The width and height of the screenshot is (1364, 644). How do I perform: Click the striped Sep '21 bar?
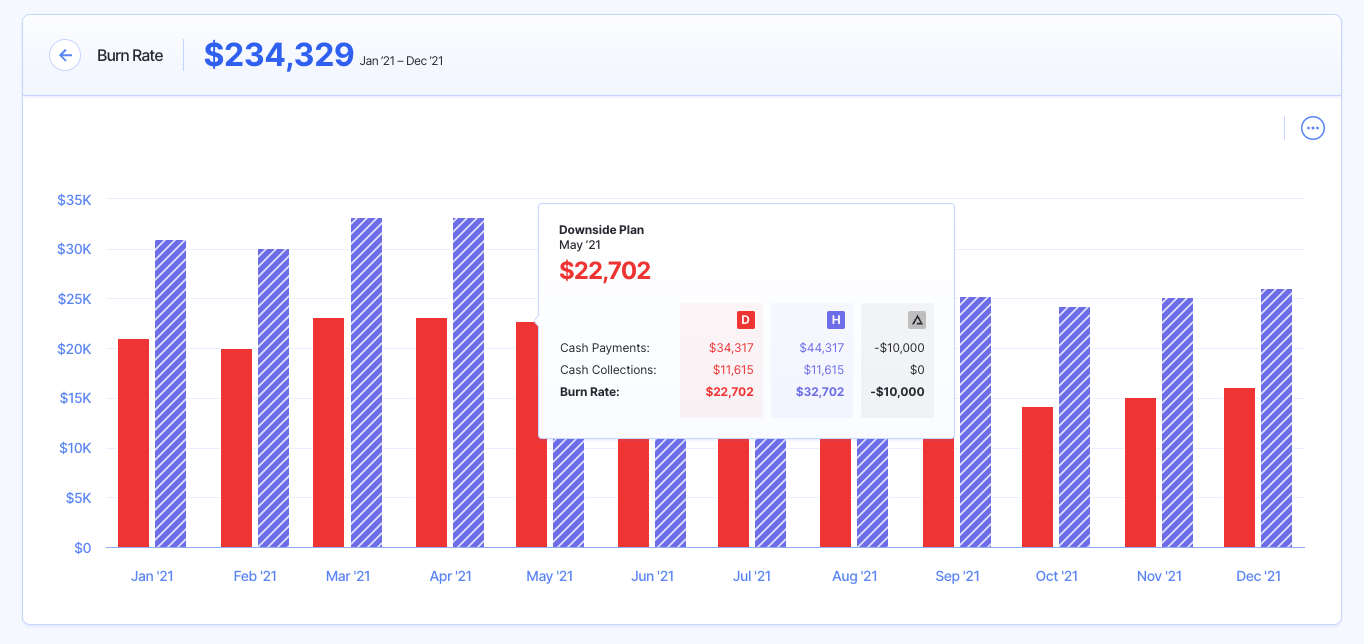click(x=975, y=422)
